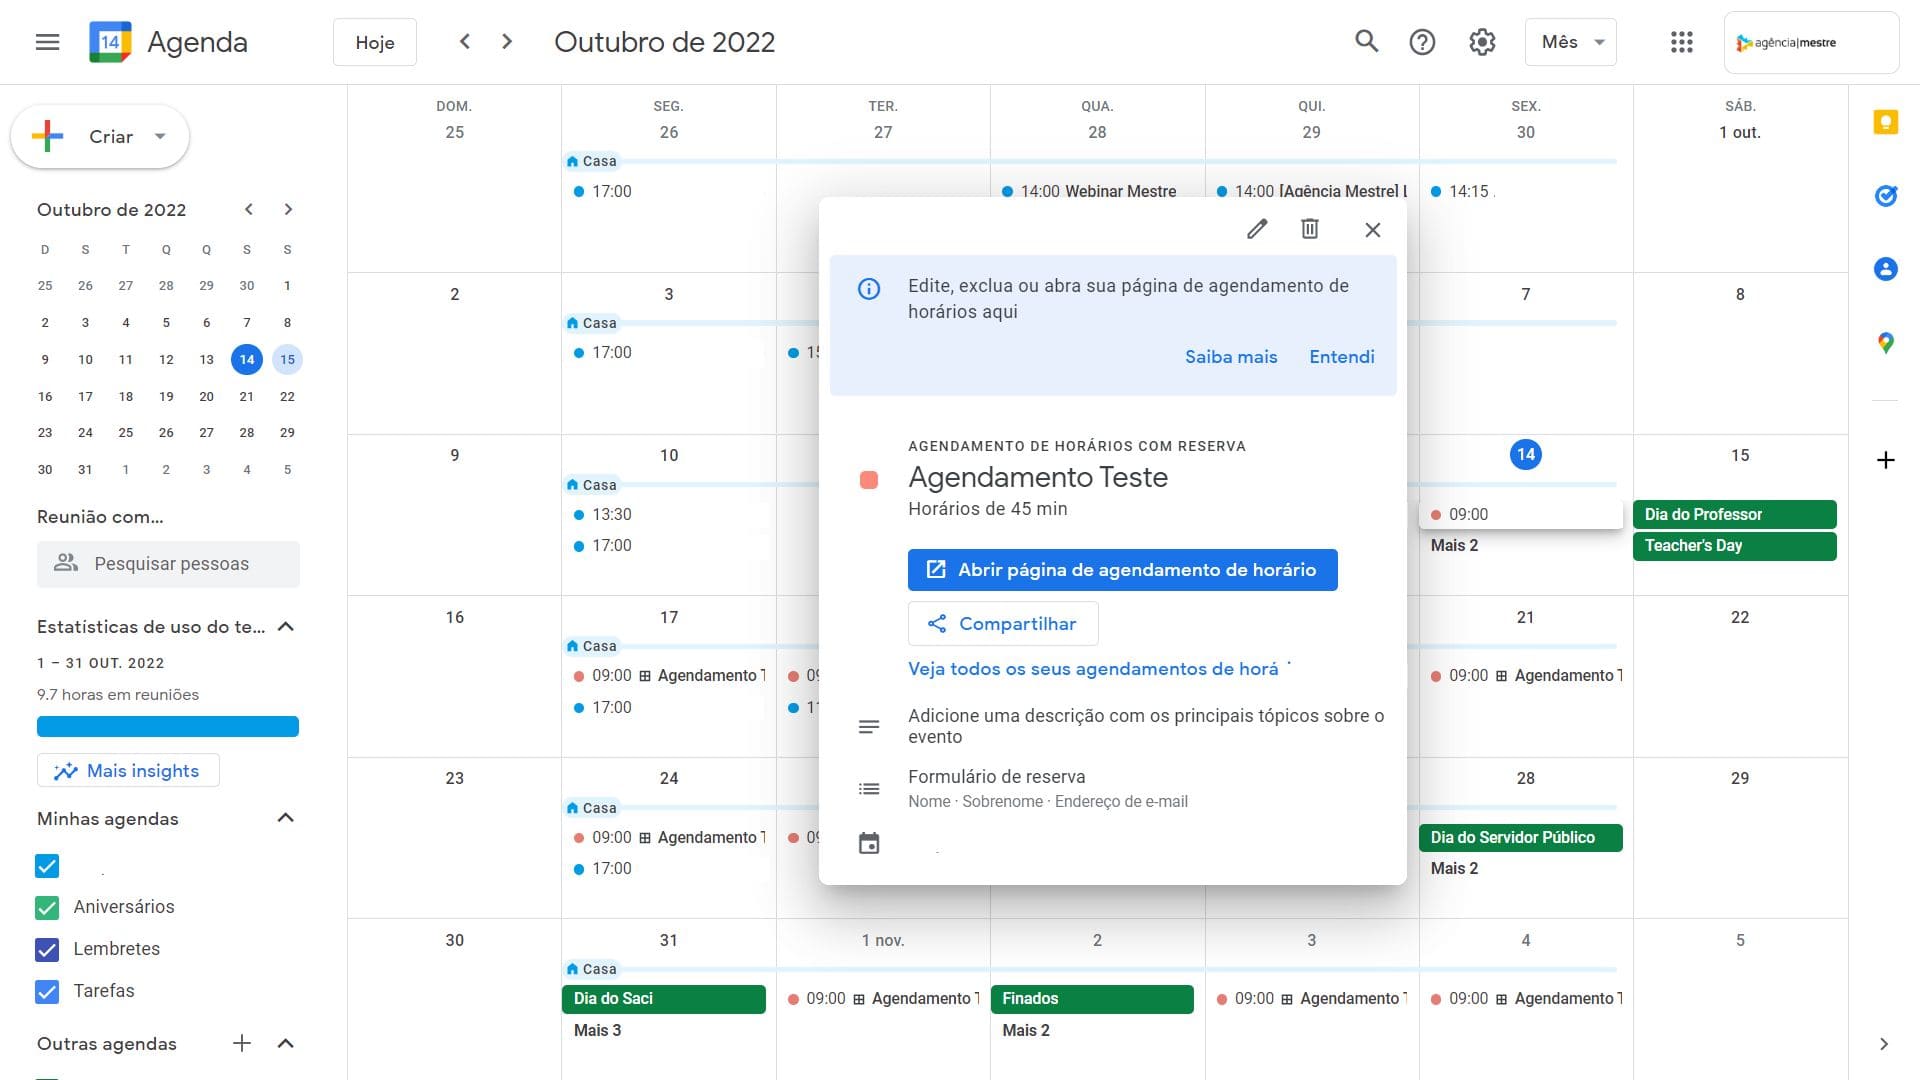Uncheck the Aniversários calendar checkbox
1920x1080 pixels.
(47, 907)
